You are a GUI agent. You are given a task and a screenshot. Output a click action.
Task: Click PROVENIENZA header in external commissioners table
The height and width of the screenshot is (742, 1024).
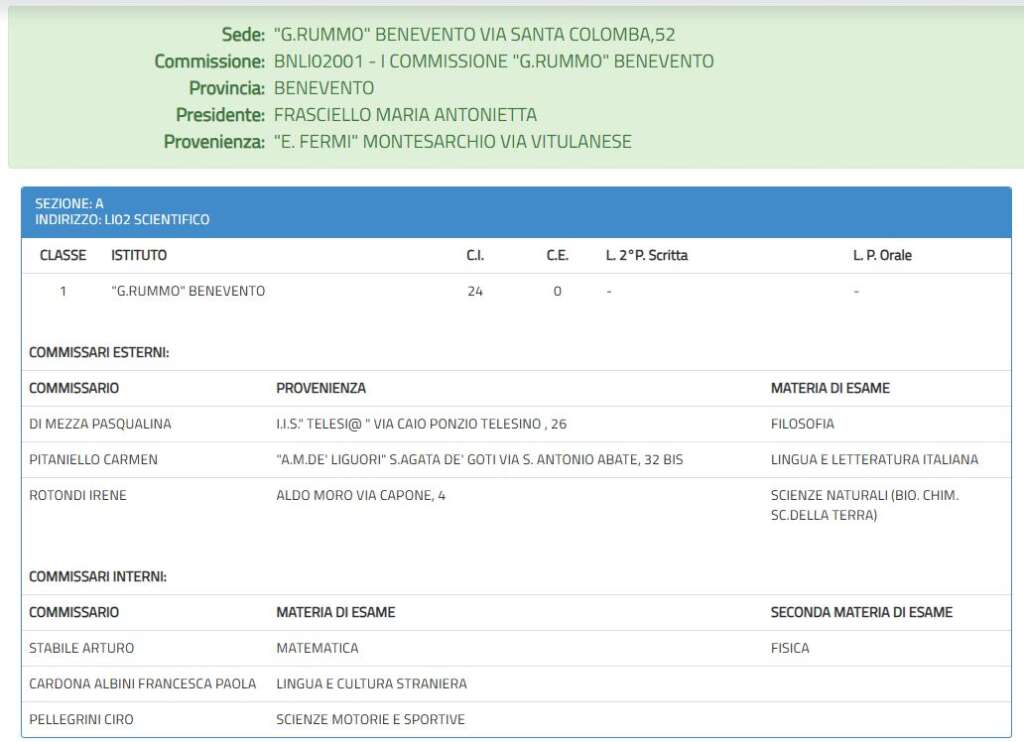[321, 388]
